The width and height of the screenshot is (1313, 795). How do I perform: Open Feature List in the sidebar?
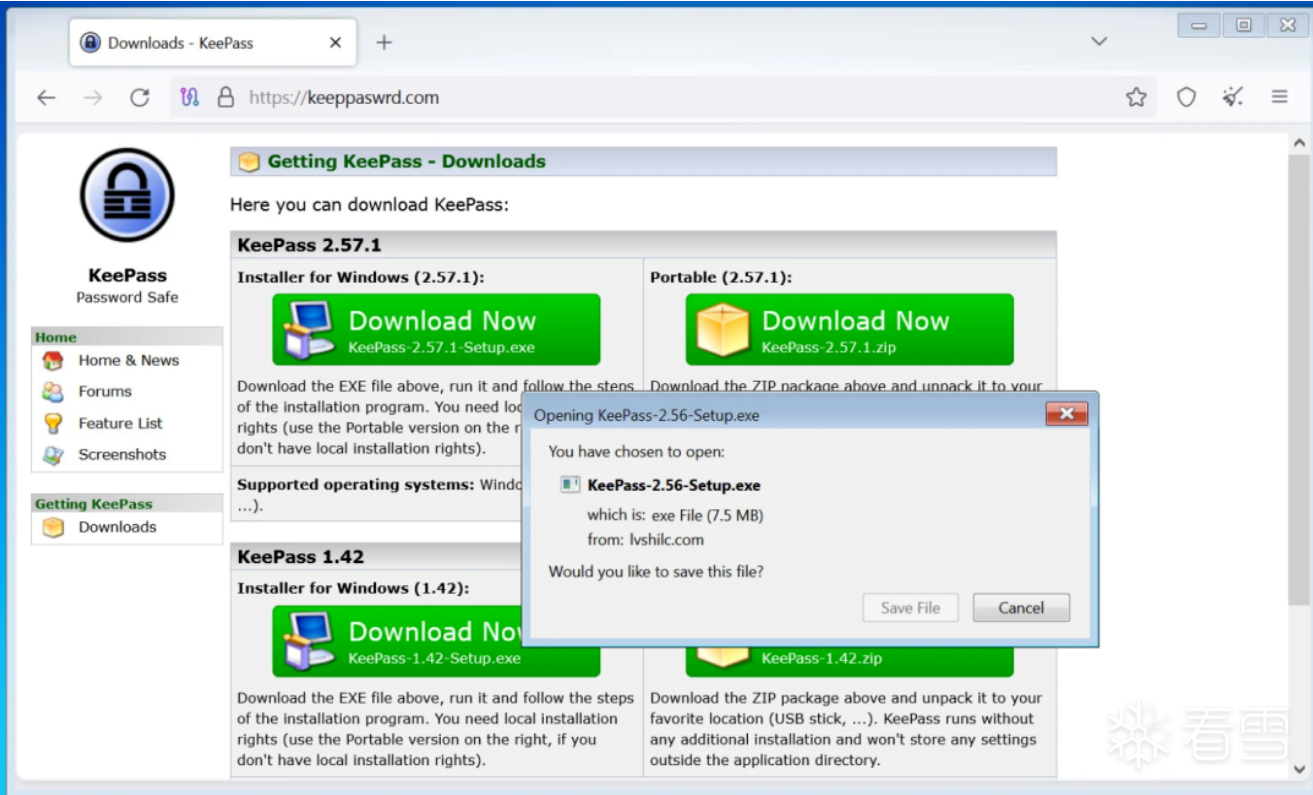pos(120,423)
